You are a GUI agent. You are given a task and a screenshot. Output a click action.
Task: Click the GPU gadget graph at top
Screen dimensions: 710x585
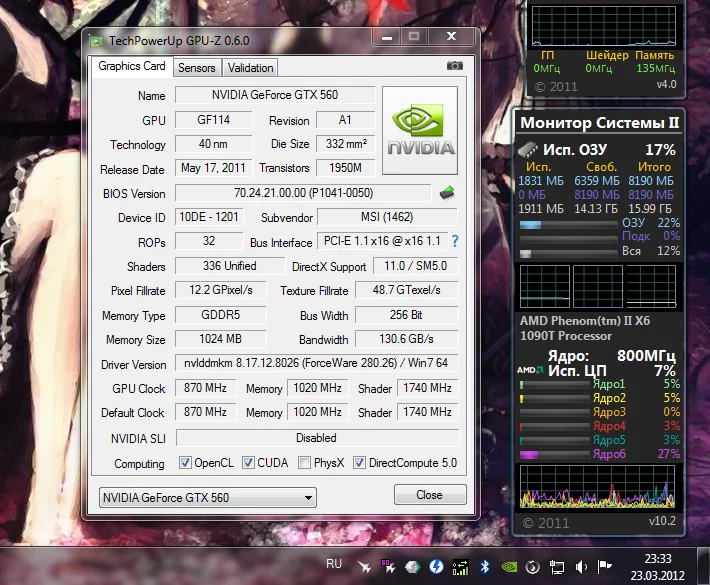point(604,26)
